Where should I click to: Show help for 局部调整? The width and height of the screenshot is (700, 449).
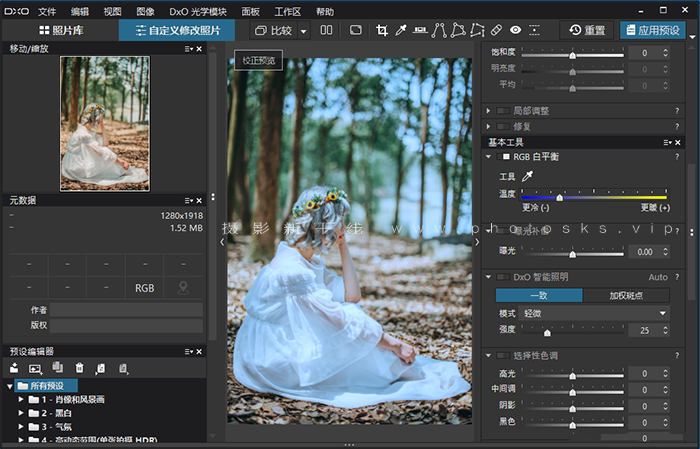[x=677, y=111]
